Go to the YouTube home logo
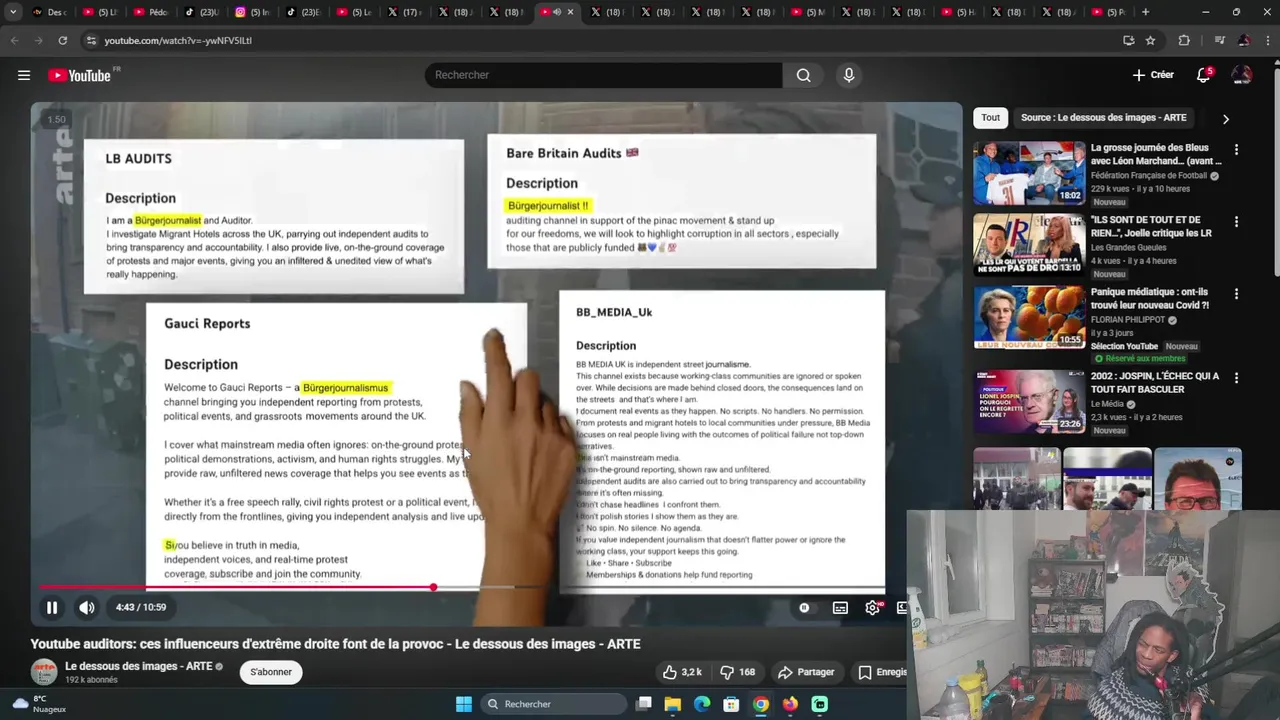 79,75
